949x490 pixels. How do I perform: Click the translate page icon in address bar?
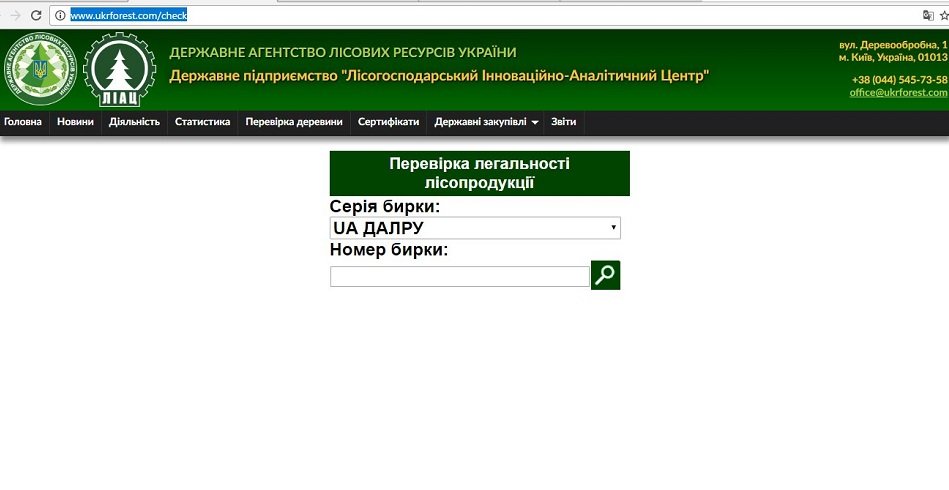tap(928, 16)
